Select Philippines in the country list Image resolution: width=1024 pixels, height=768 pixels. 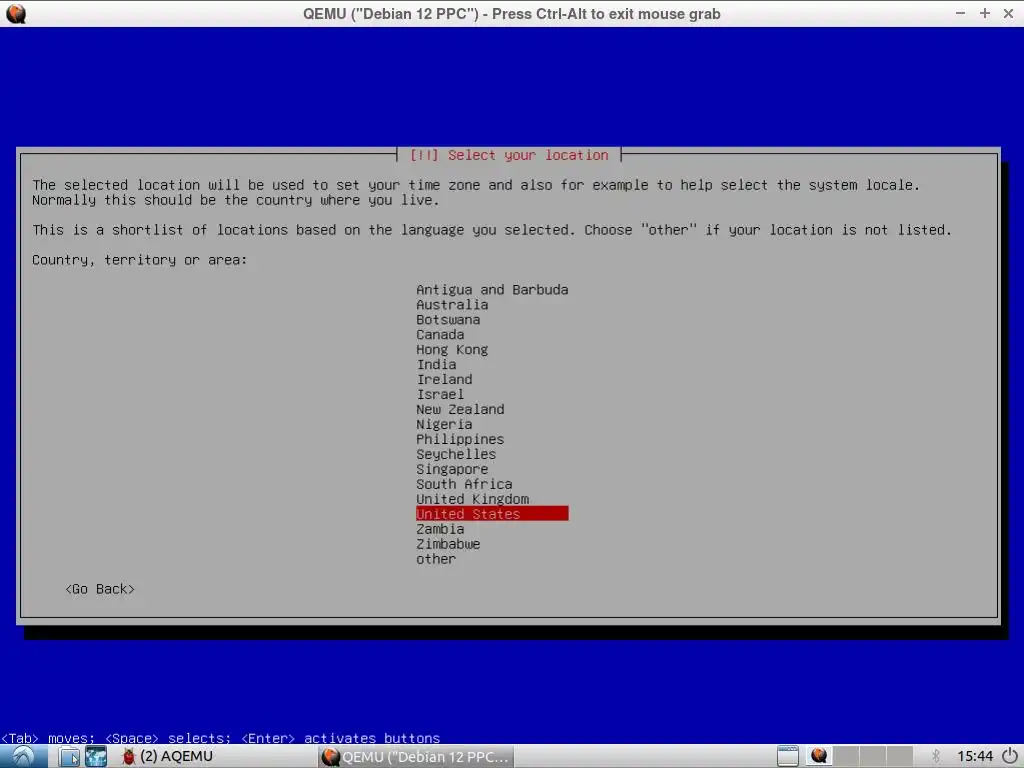(460, 440)
